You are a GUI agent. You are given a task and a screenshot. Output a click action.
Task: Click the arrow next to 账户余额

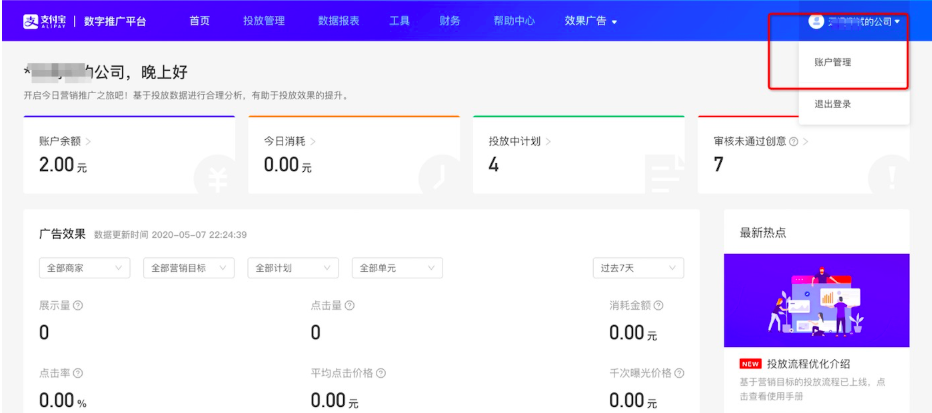88,142
